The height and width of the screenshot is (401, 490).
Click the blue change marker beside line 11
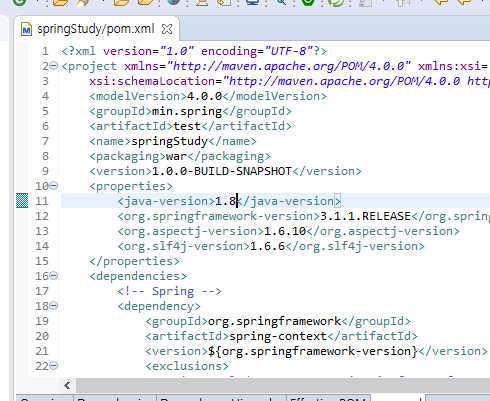coord(22,201)
